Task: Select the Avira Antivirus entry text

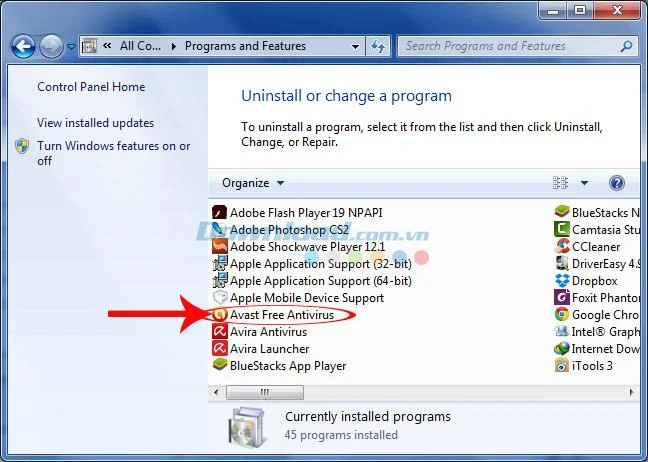Action: pos(269,332)
